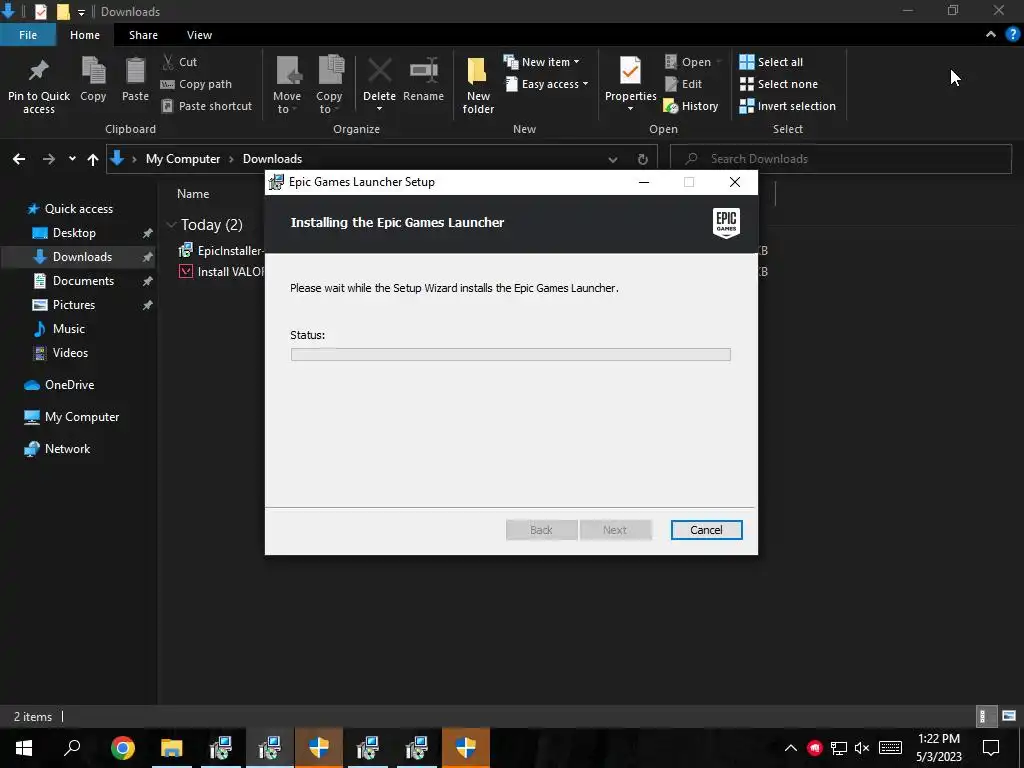This screenshot has width=1024, height=768.
Task: Open Desktop in the navigation pane
Action: 74,232
